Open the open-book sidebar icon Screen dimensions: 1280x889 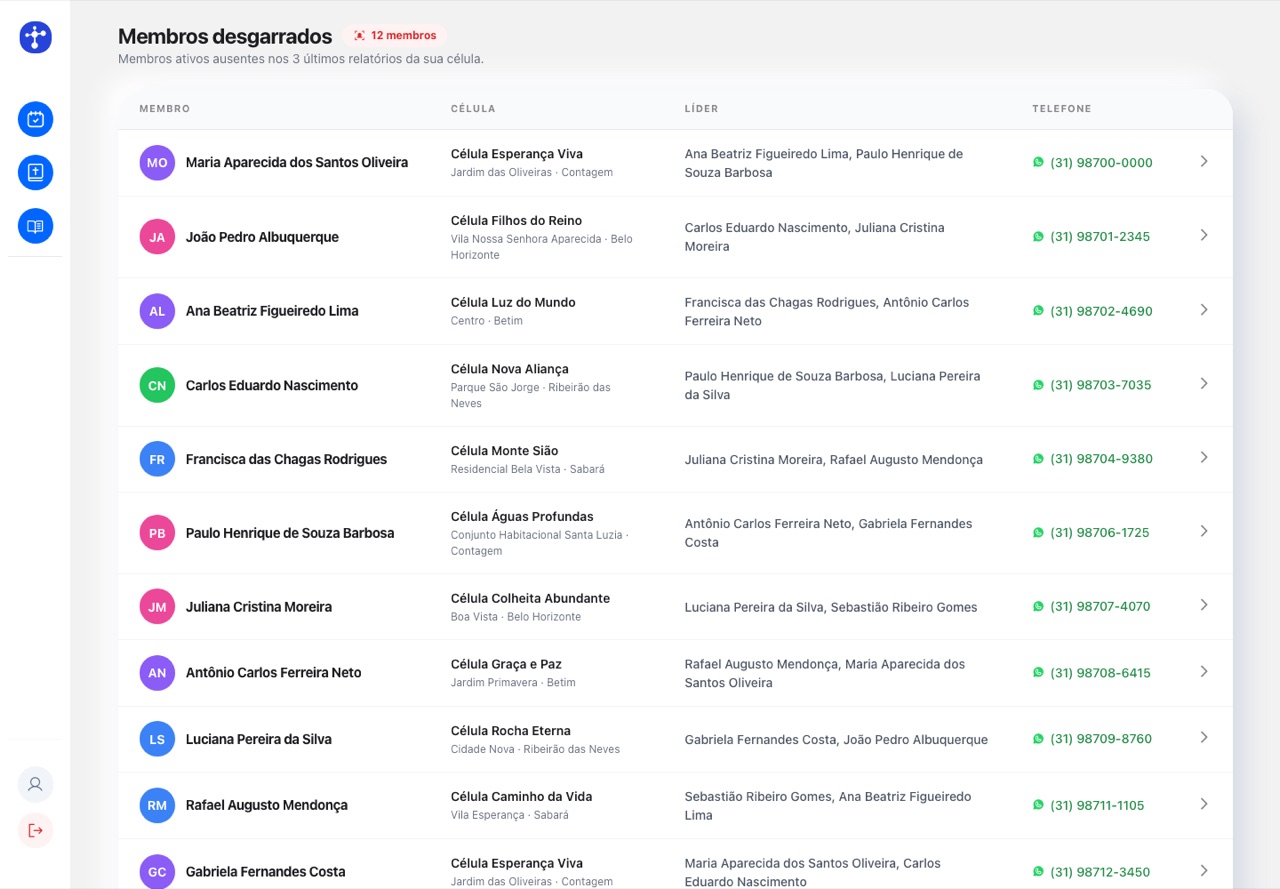click(35, 226)
